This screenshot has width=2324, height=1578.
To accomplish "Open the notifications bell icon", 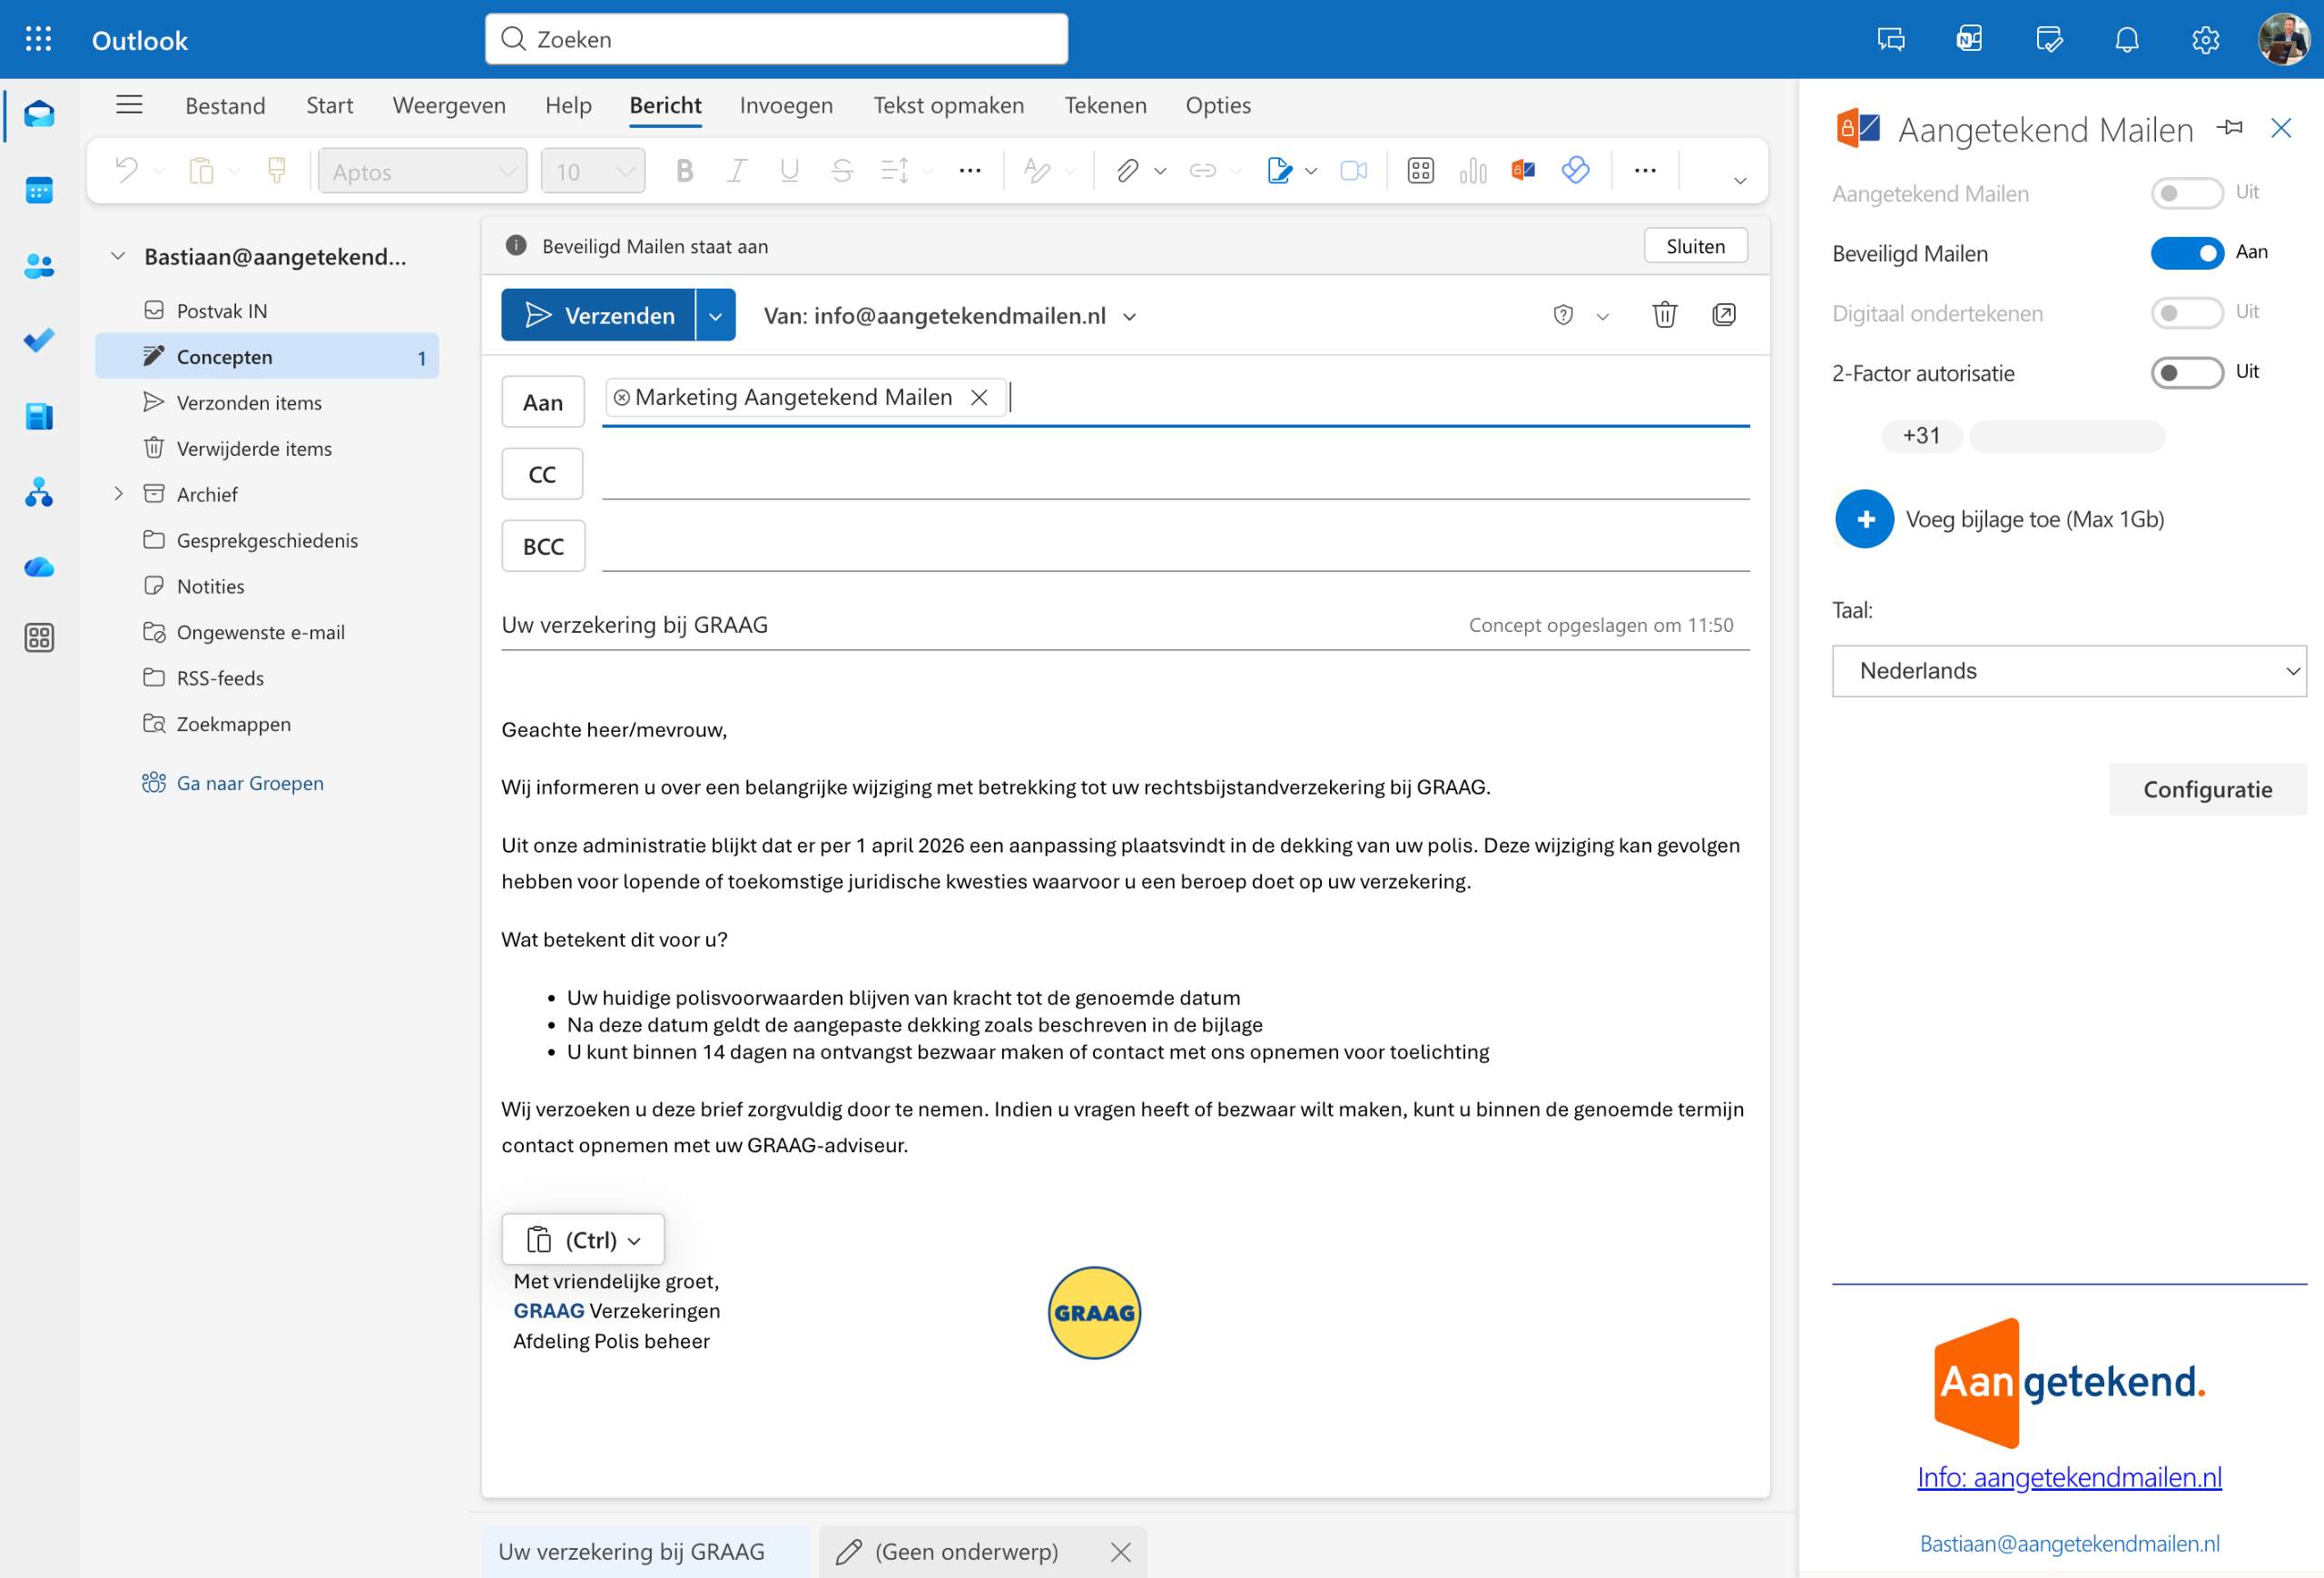I will [2127, 40].
